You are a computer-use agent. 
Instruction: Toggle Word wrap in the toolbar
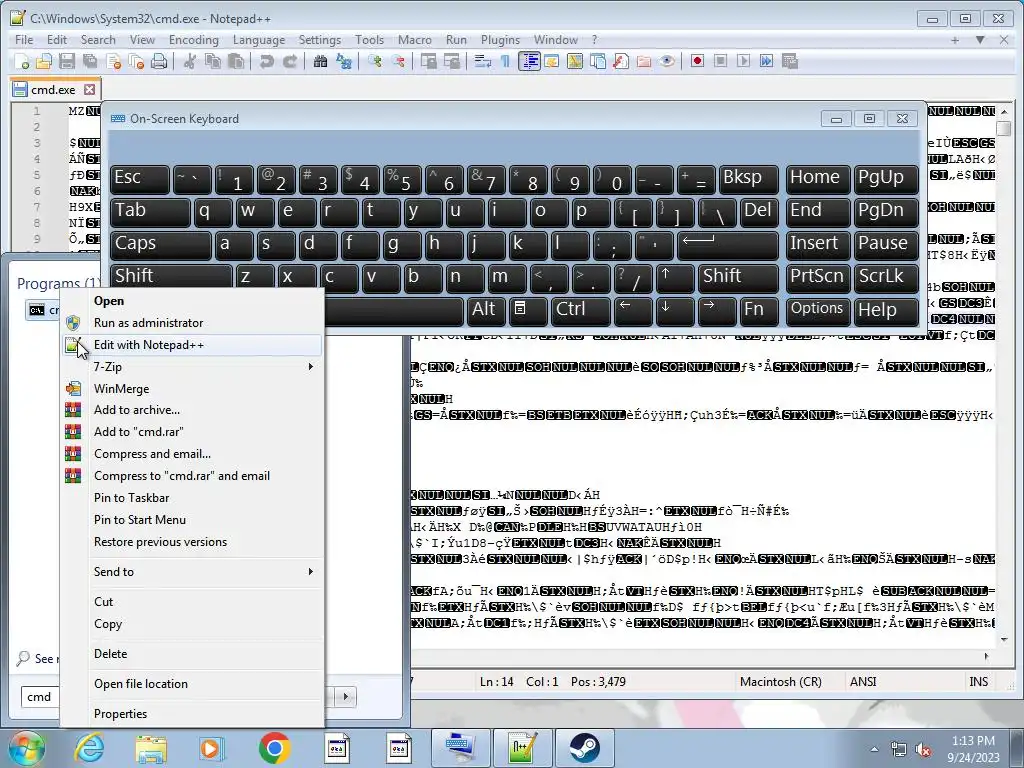483,61
